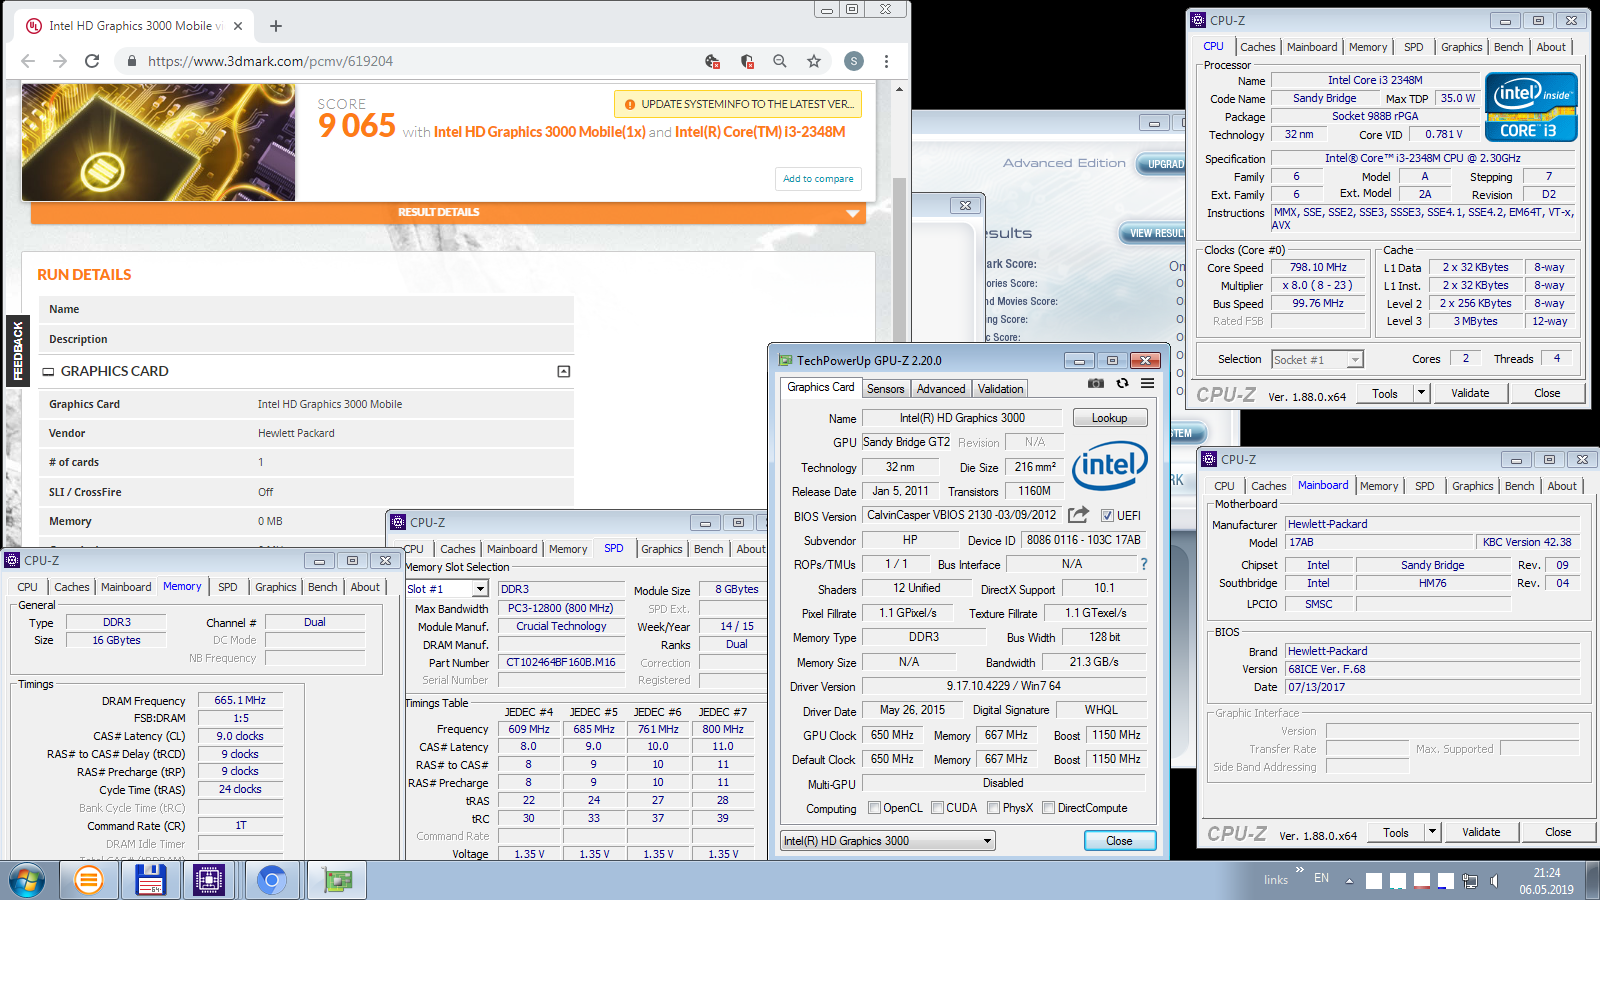The width and height of the screenshot is (1600, 993).
Task: Open GPU-Z graphics card taskbar icon
Action: (x=337, y=880)
